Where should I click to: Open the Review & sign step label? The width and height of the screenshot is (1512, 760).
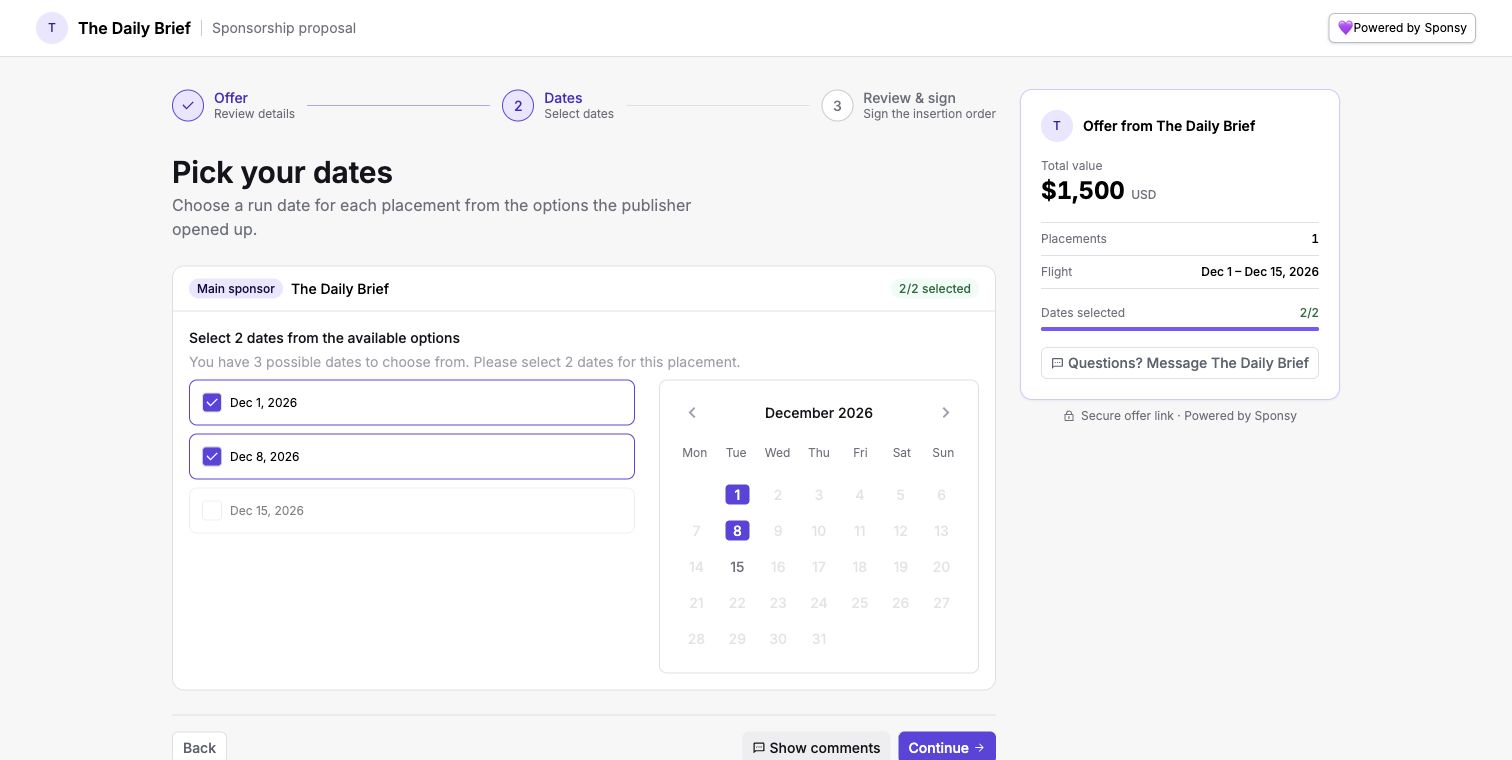pos(909,98)
